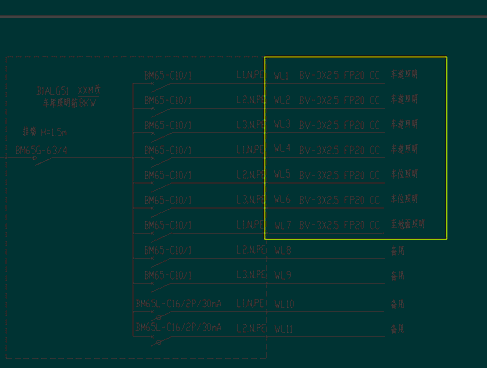The image size is (487, 368).
Task: Click the main breaker switch symbol below BM65G-63/4
Action: pyautogui.click(x=42, y=161)
